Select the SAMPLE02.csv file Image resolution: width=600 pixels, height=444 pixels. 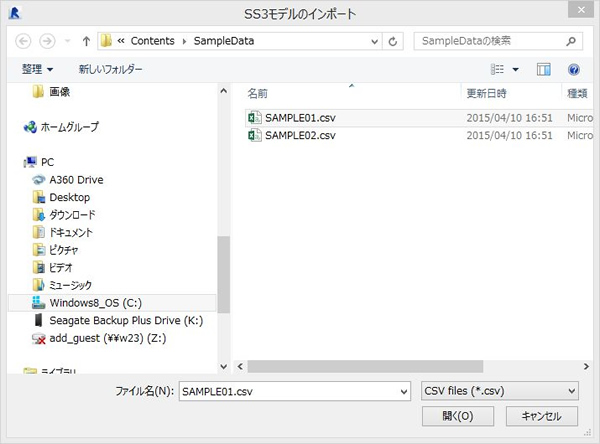[419, 135]
